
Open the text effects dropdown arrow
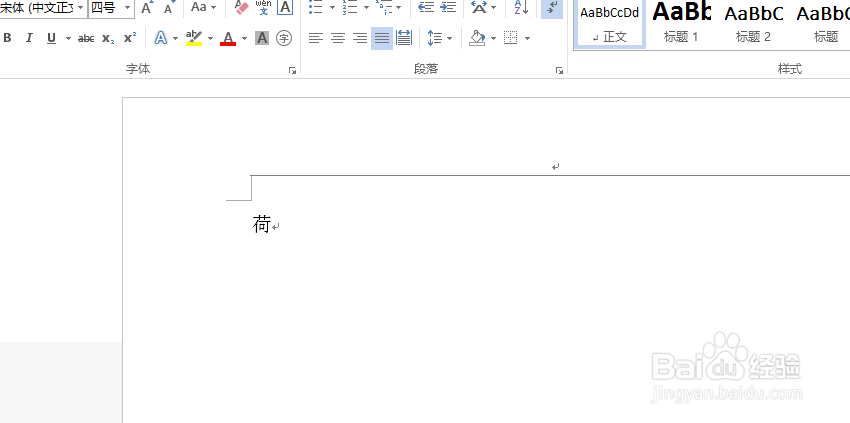click(175, 38)
